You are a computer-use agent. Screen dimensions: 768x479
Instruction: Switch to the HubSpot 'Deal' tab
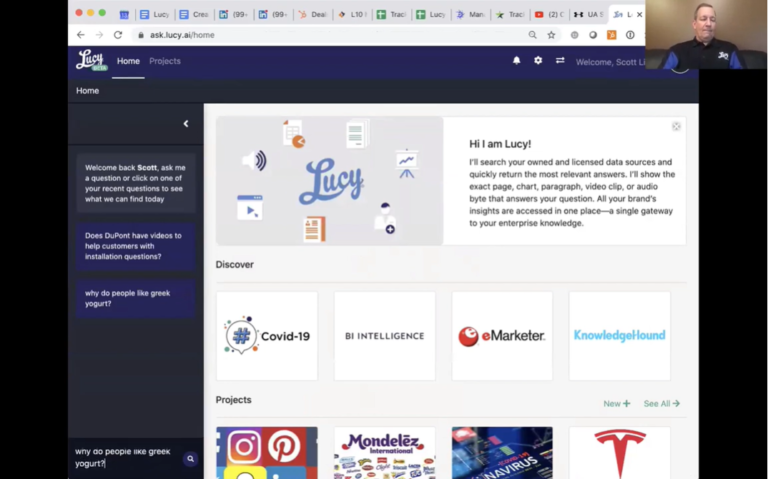(312, 15)
